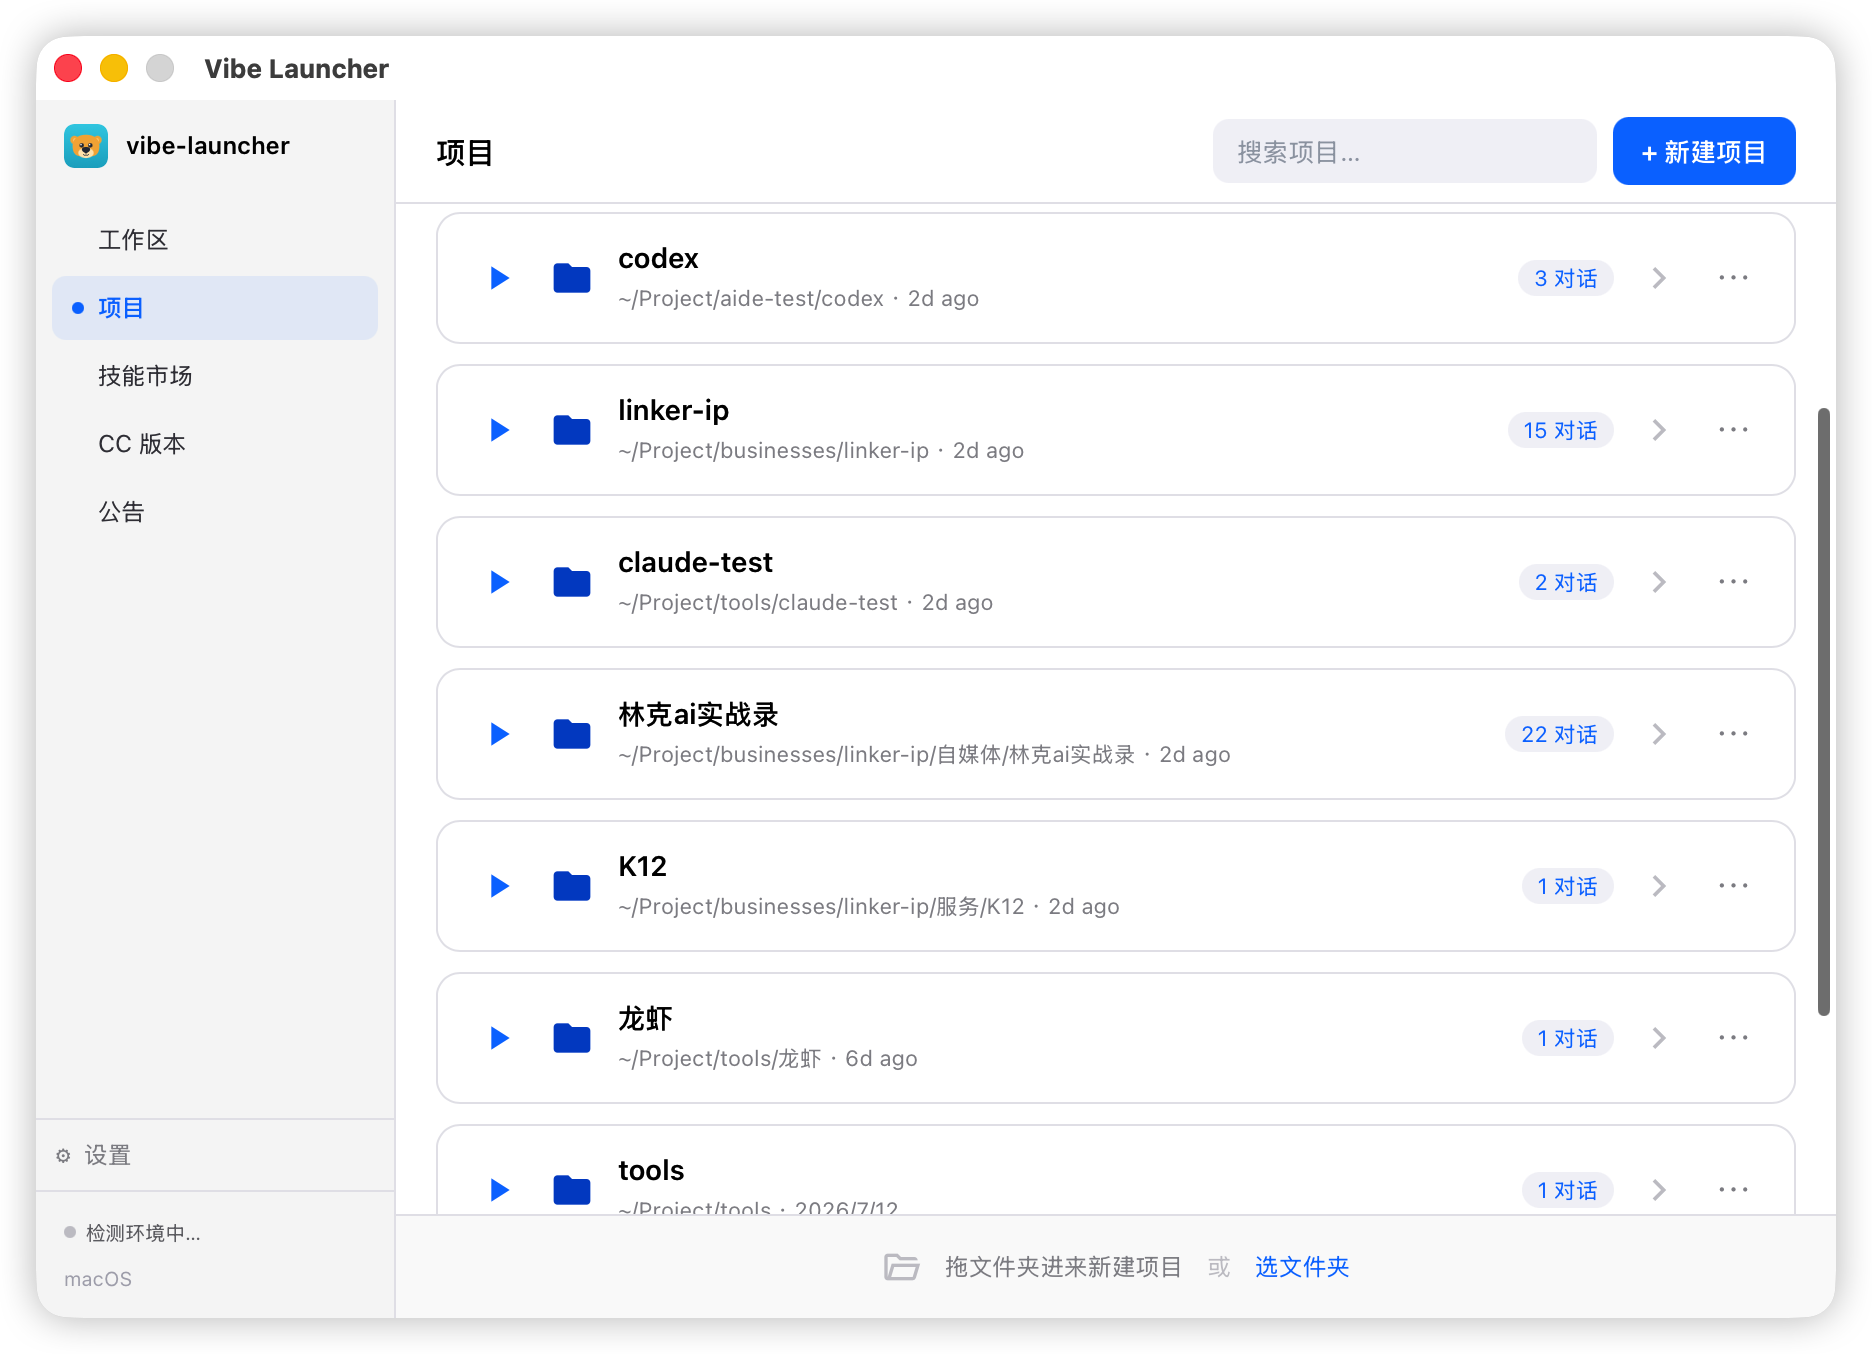The image size is (1872, 1354).
Task: Expand the claude-test project chevron
Action: pos(1659,582)
